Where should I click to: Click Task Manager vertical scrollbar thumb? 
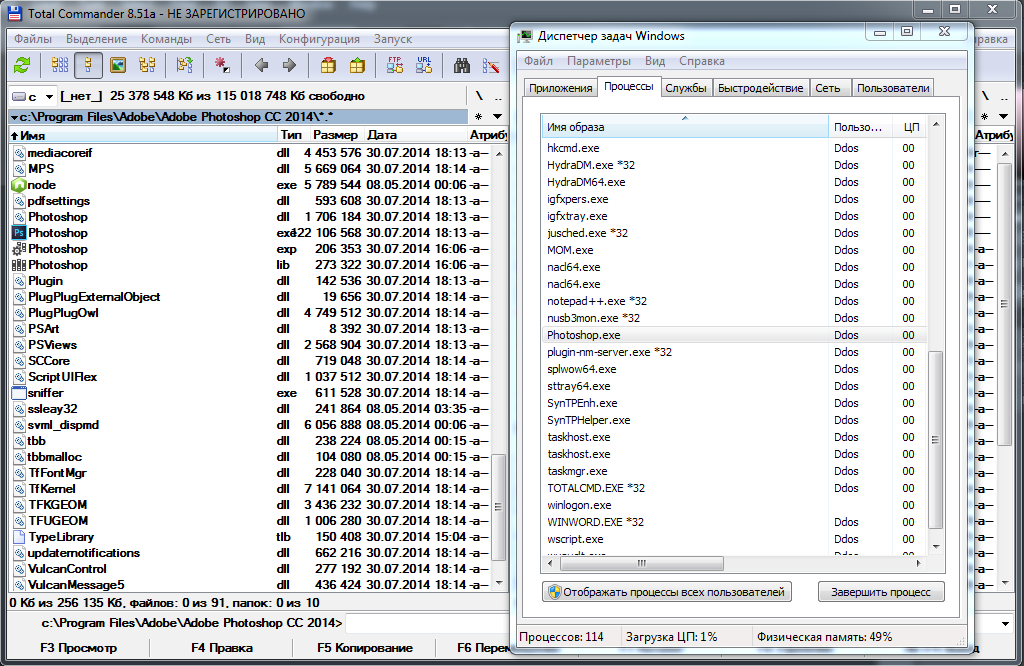click(x=935, y=439)
